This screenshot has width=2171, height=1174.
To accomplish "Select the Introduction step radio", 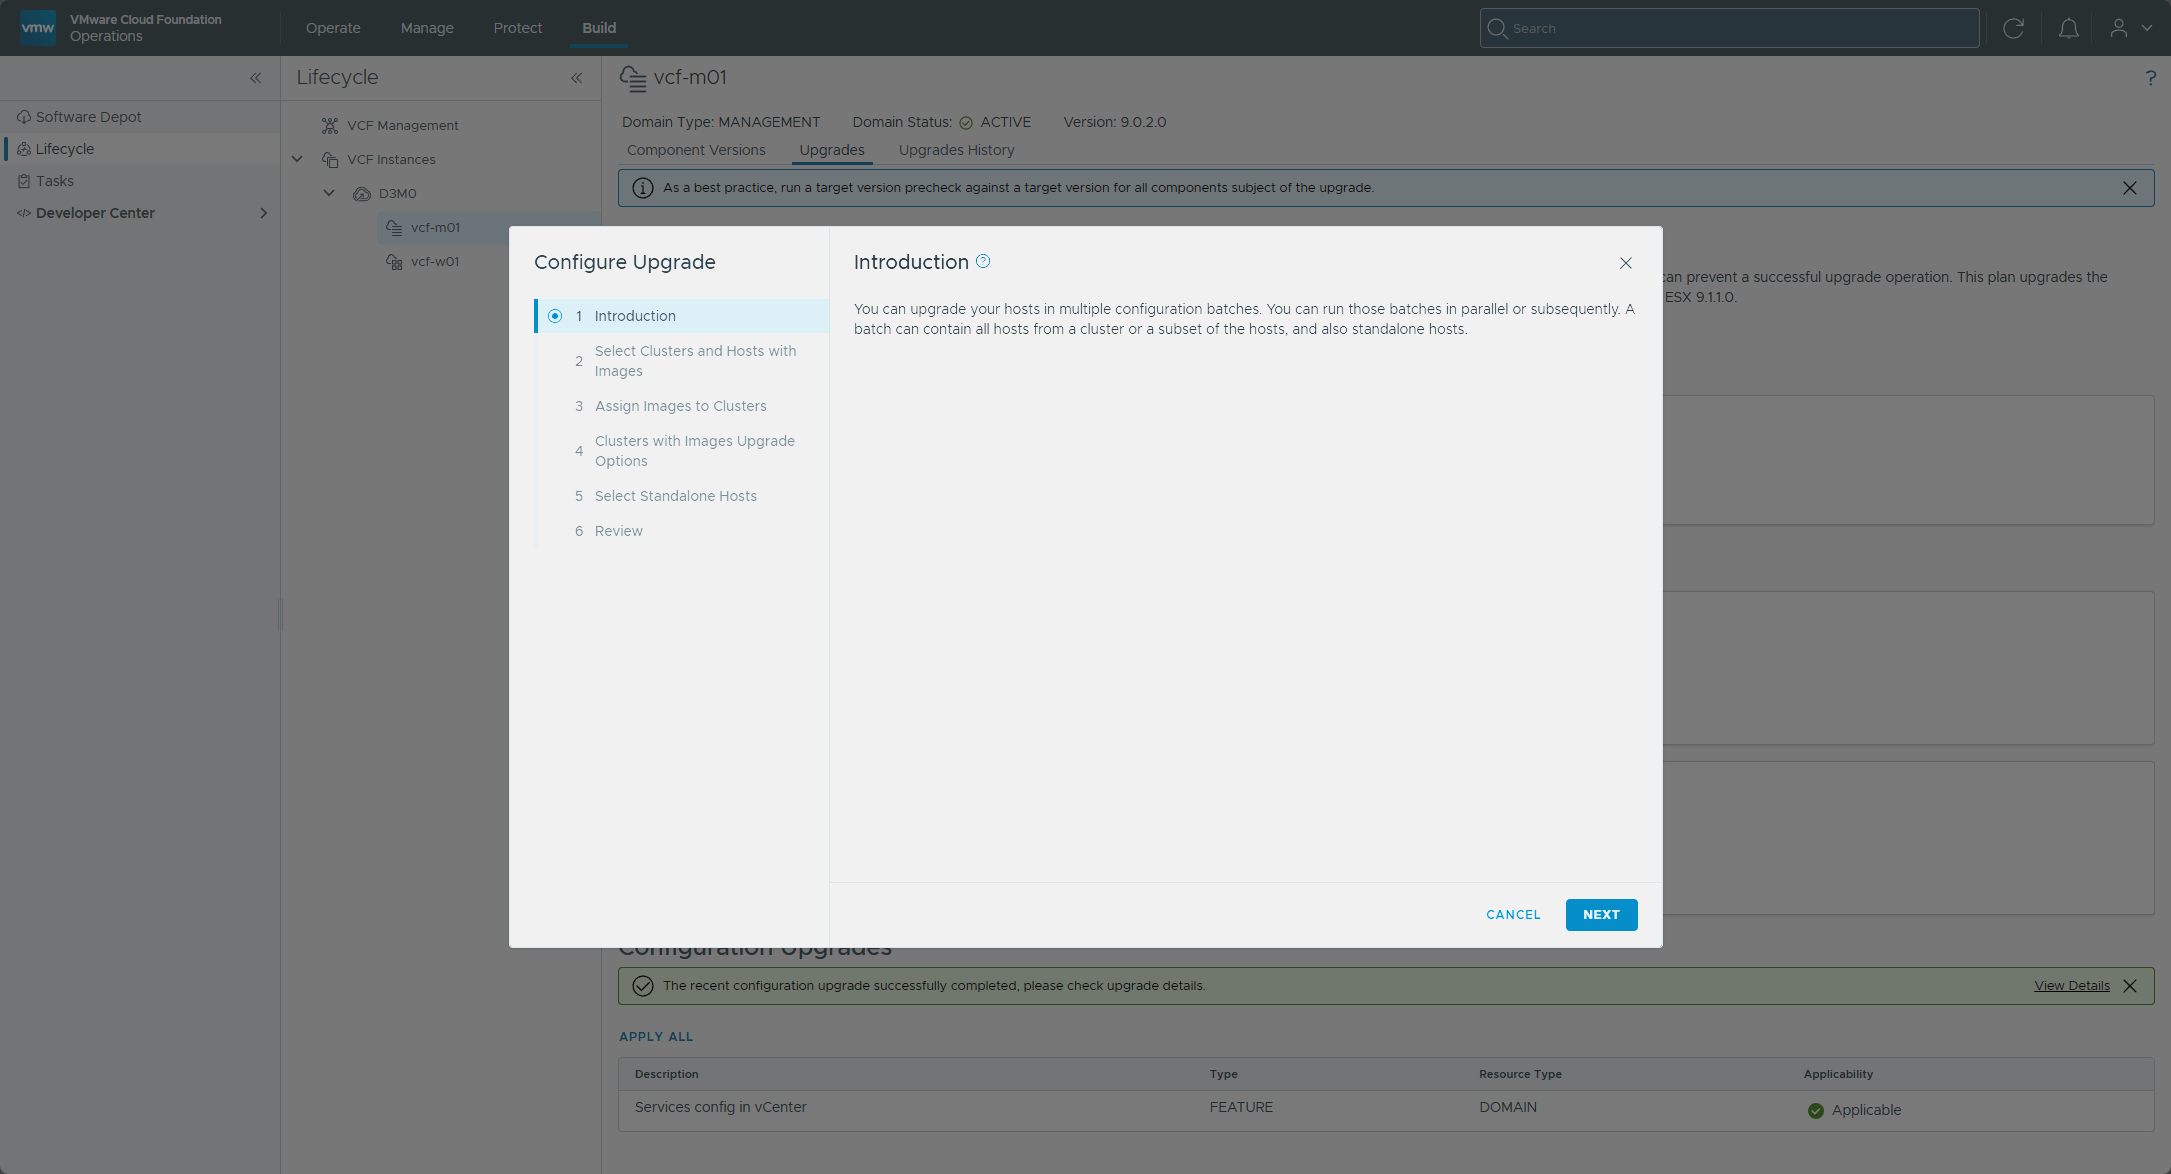I will pos(555,316).
